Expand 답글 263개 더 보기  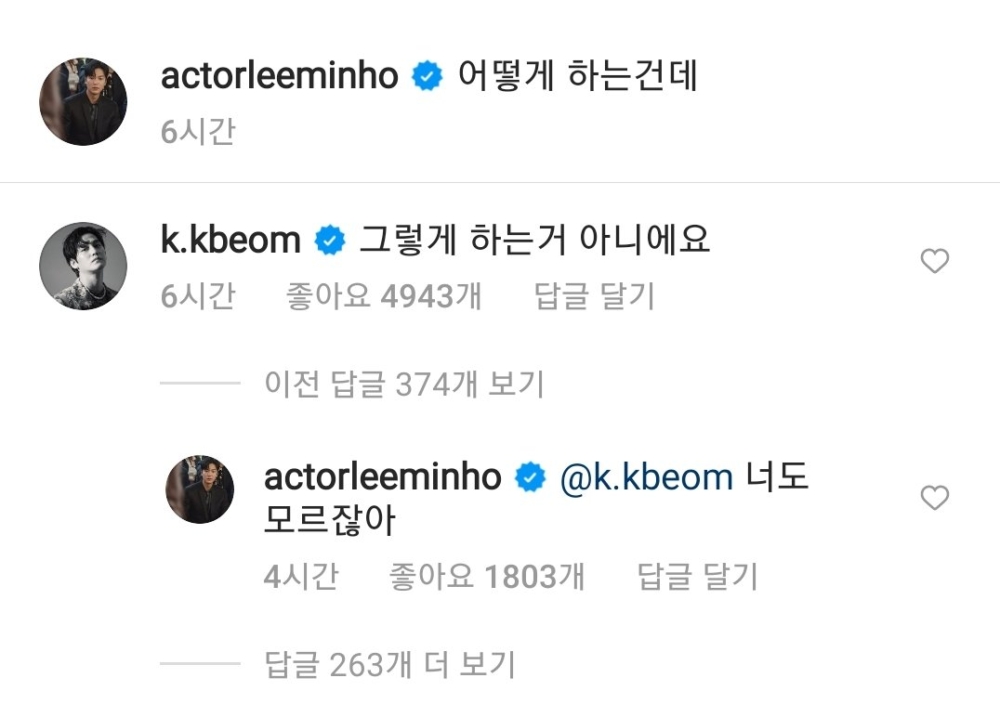(x=390, y=664)
